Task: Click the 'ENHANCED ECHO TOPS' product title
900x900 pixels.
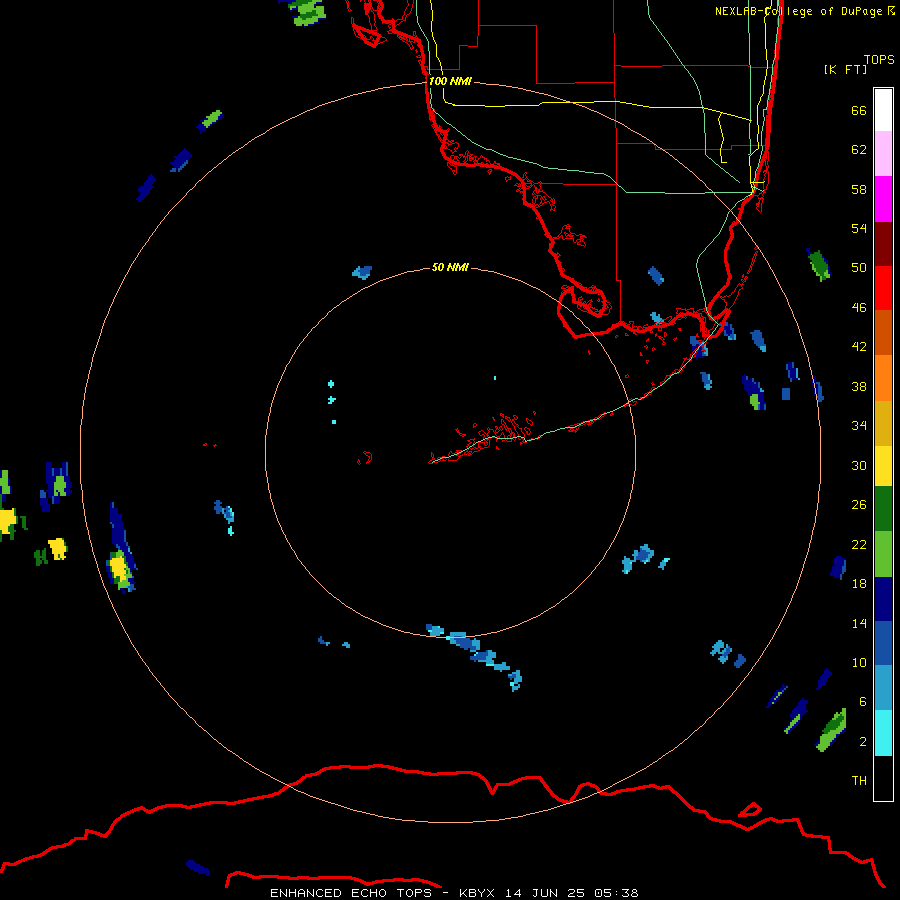Action: click(x=351, y=893)
